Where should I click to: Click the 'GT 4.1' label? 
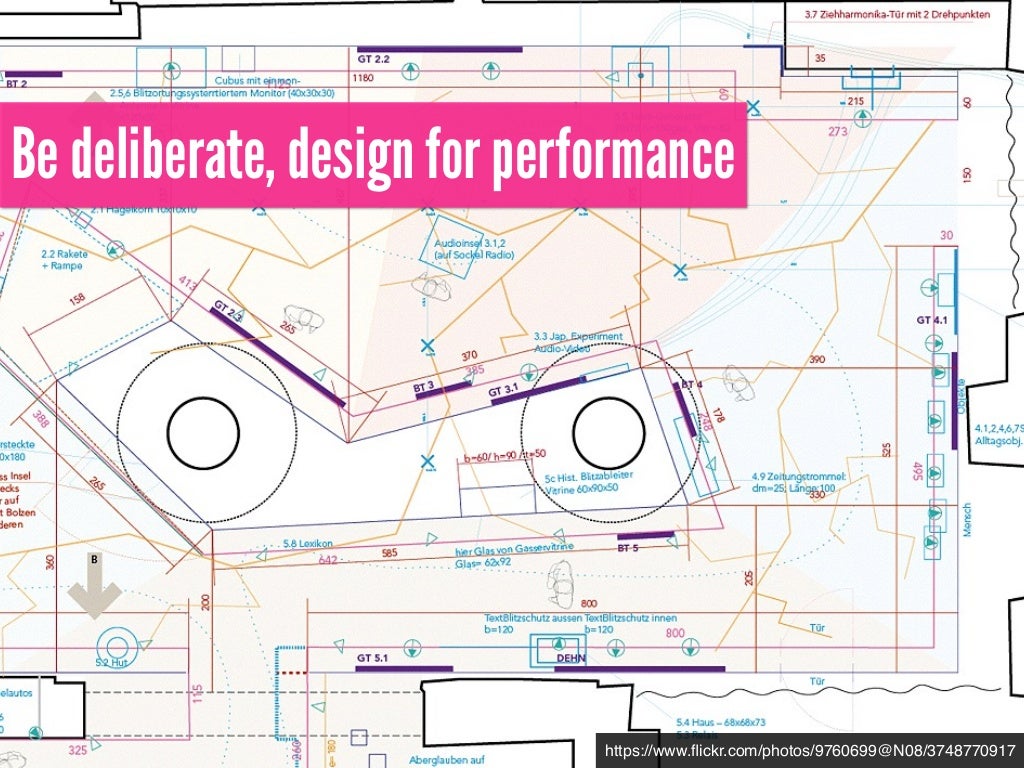click(x=931, y=320)
